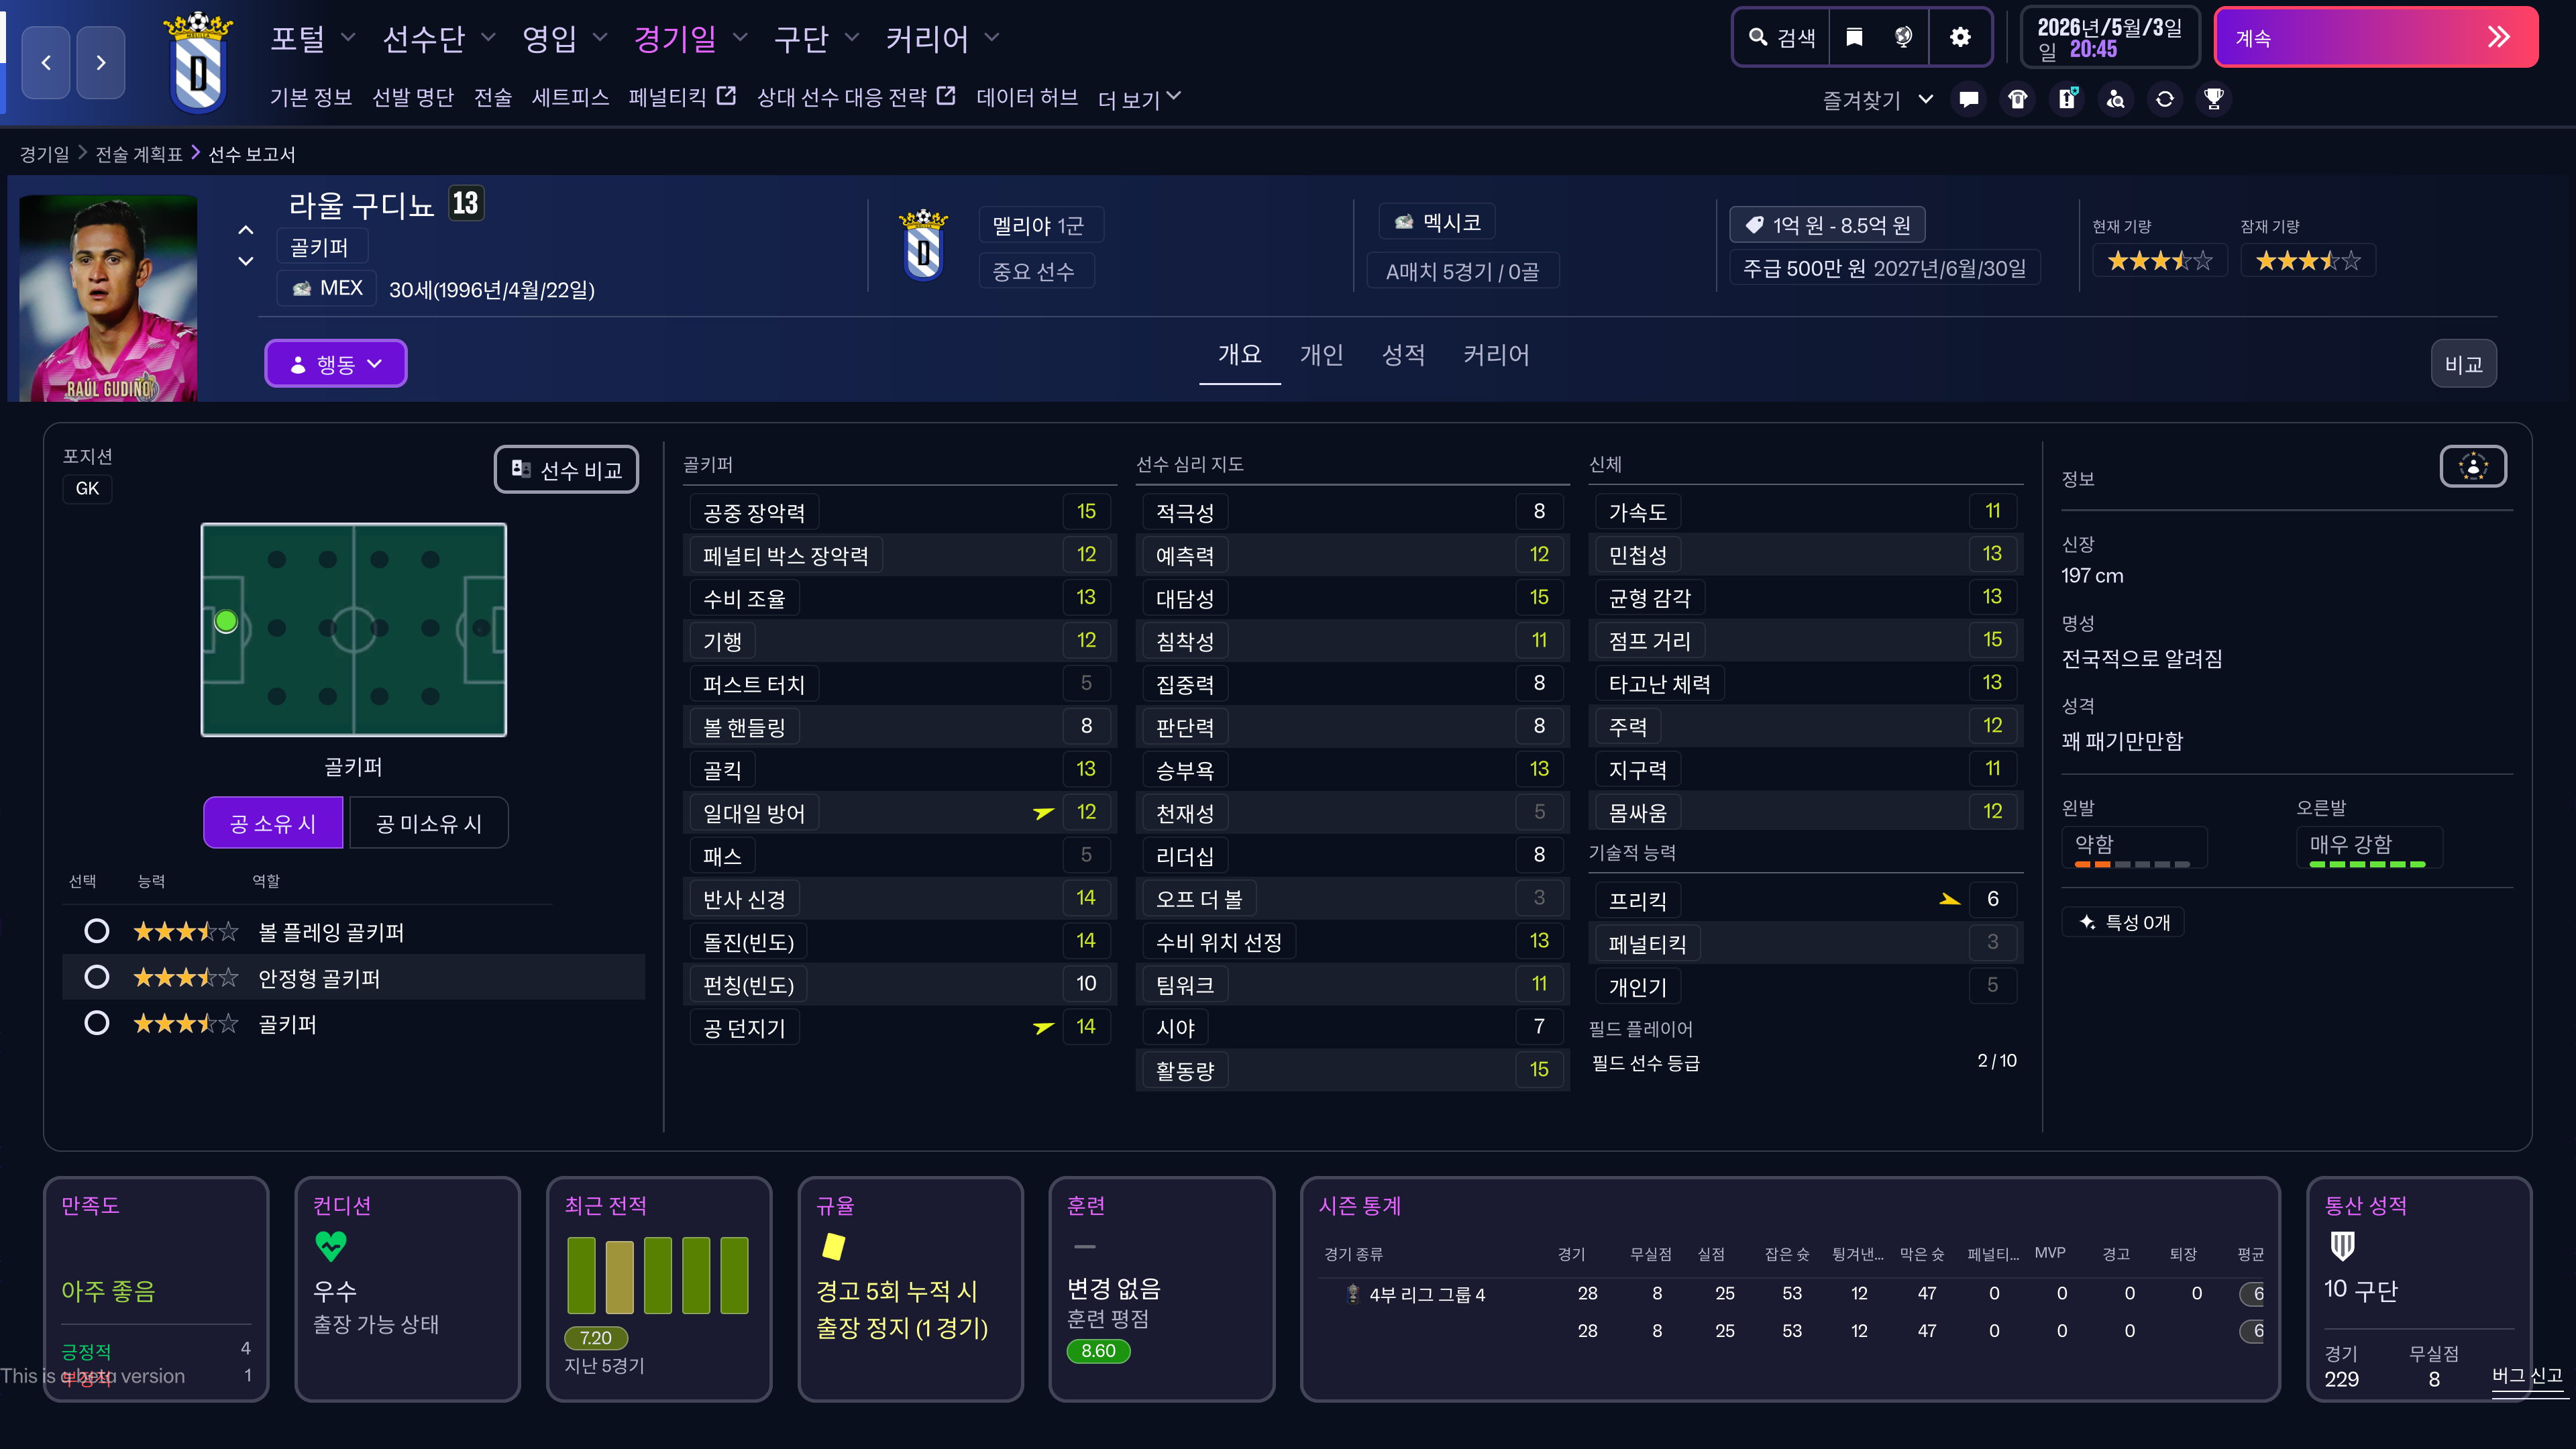Viewport: 2576px width, 1449px height.
Task: Open the scouting search person icon
Action: 2115,99
